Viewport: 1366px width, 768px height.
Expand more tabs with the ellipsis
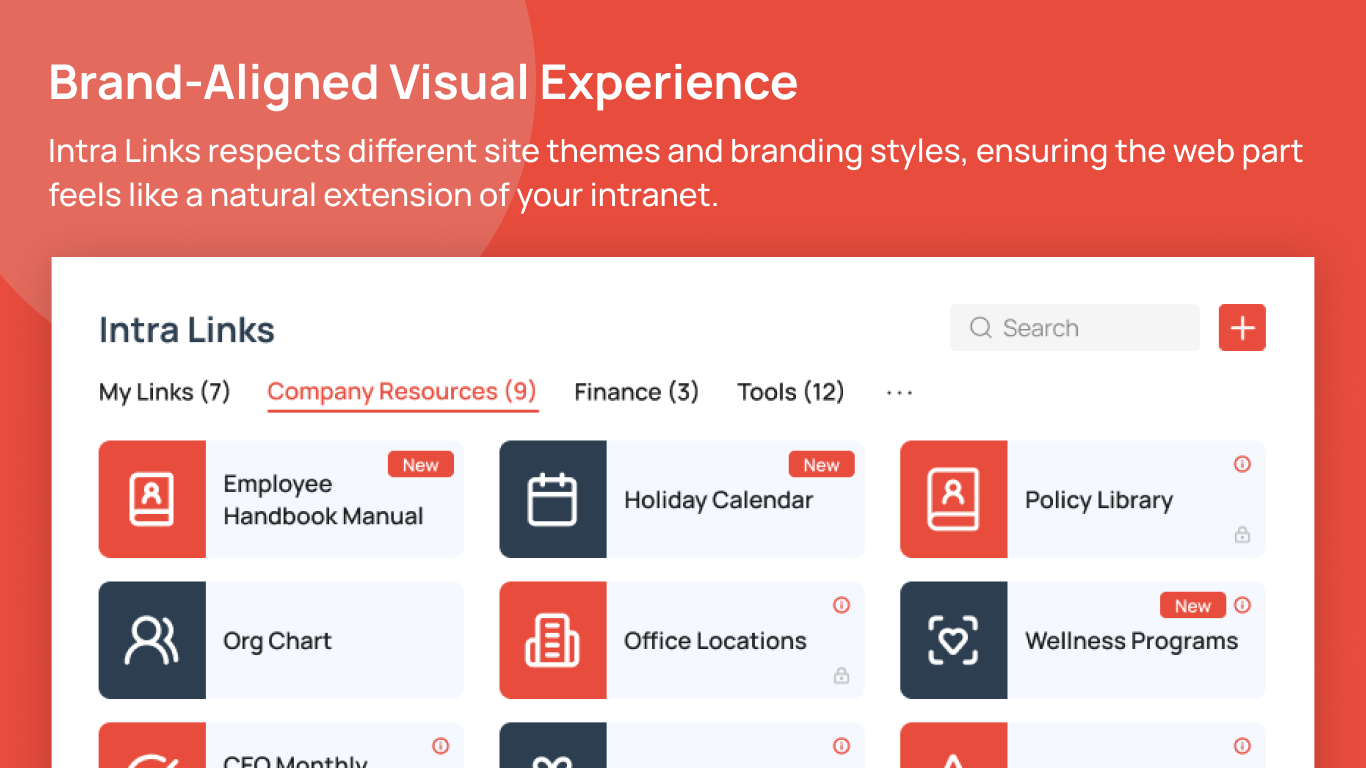coord(899,393)
